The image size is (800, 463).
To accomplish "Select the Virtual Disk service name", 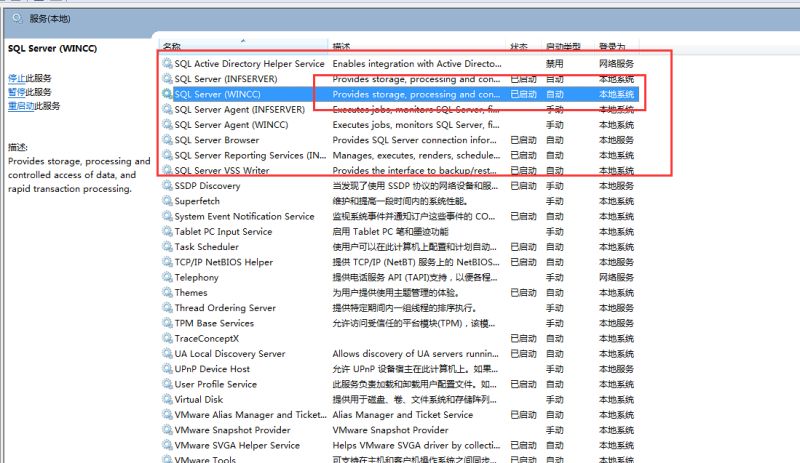I will pyautogui.click(x=198, y=399).
